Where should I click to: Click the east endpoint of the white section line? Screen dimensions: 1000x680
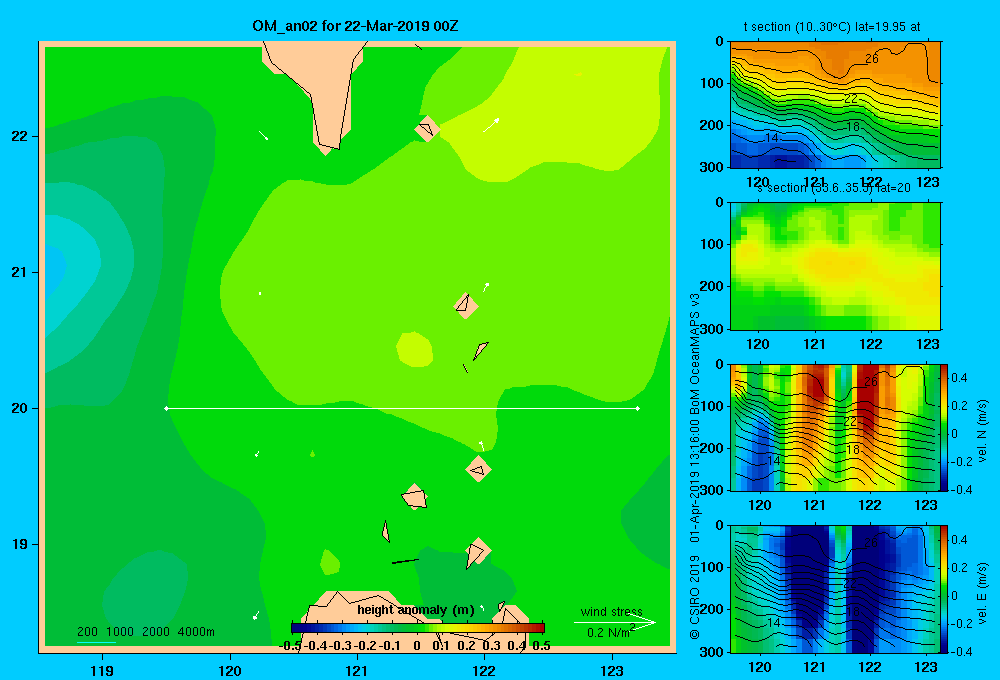638,408
